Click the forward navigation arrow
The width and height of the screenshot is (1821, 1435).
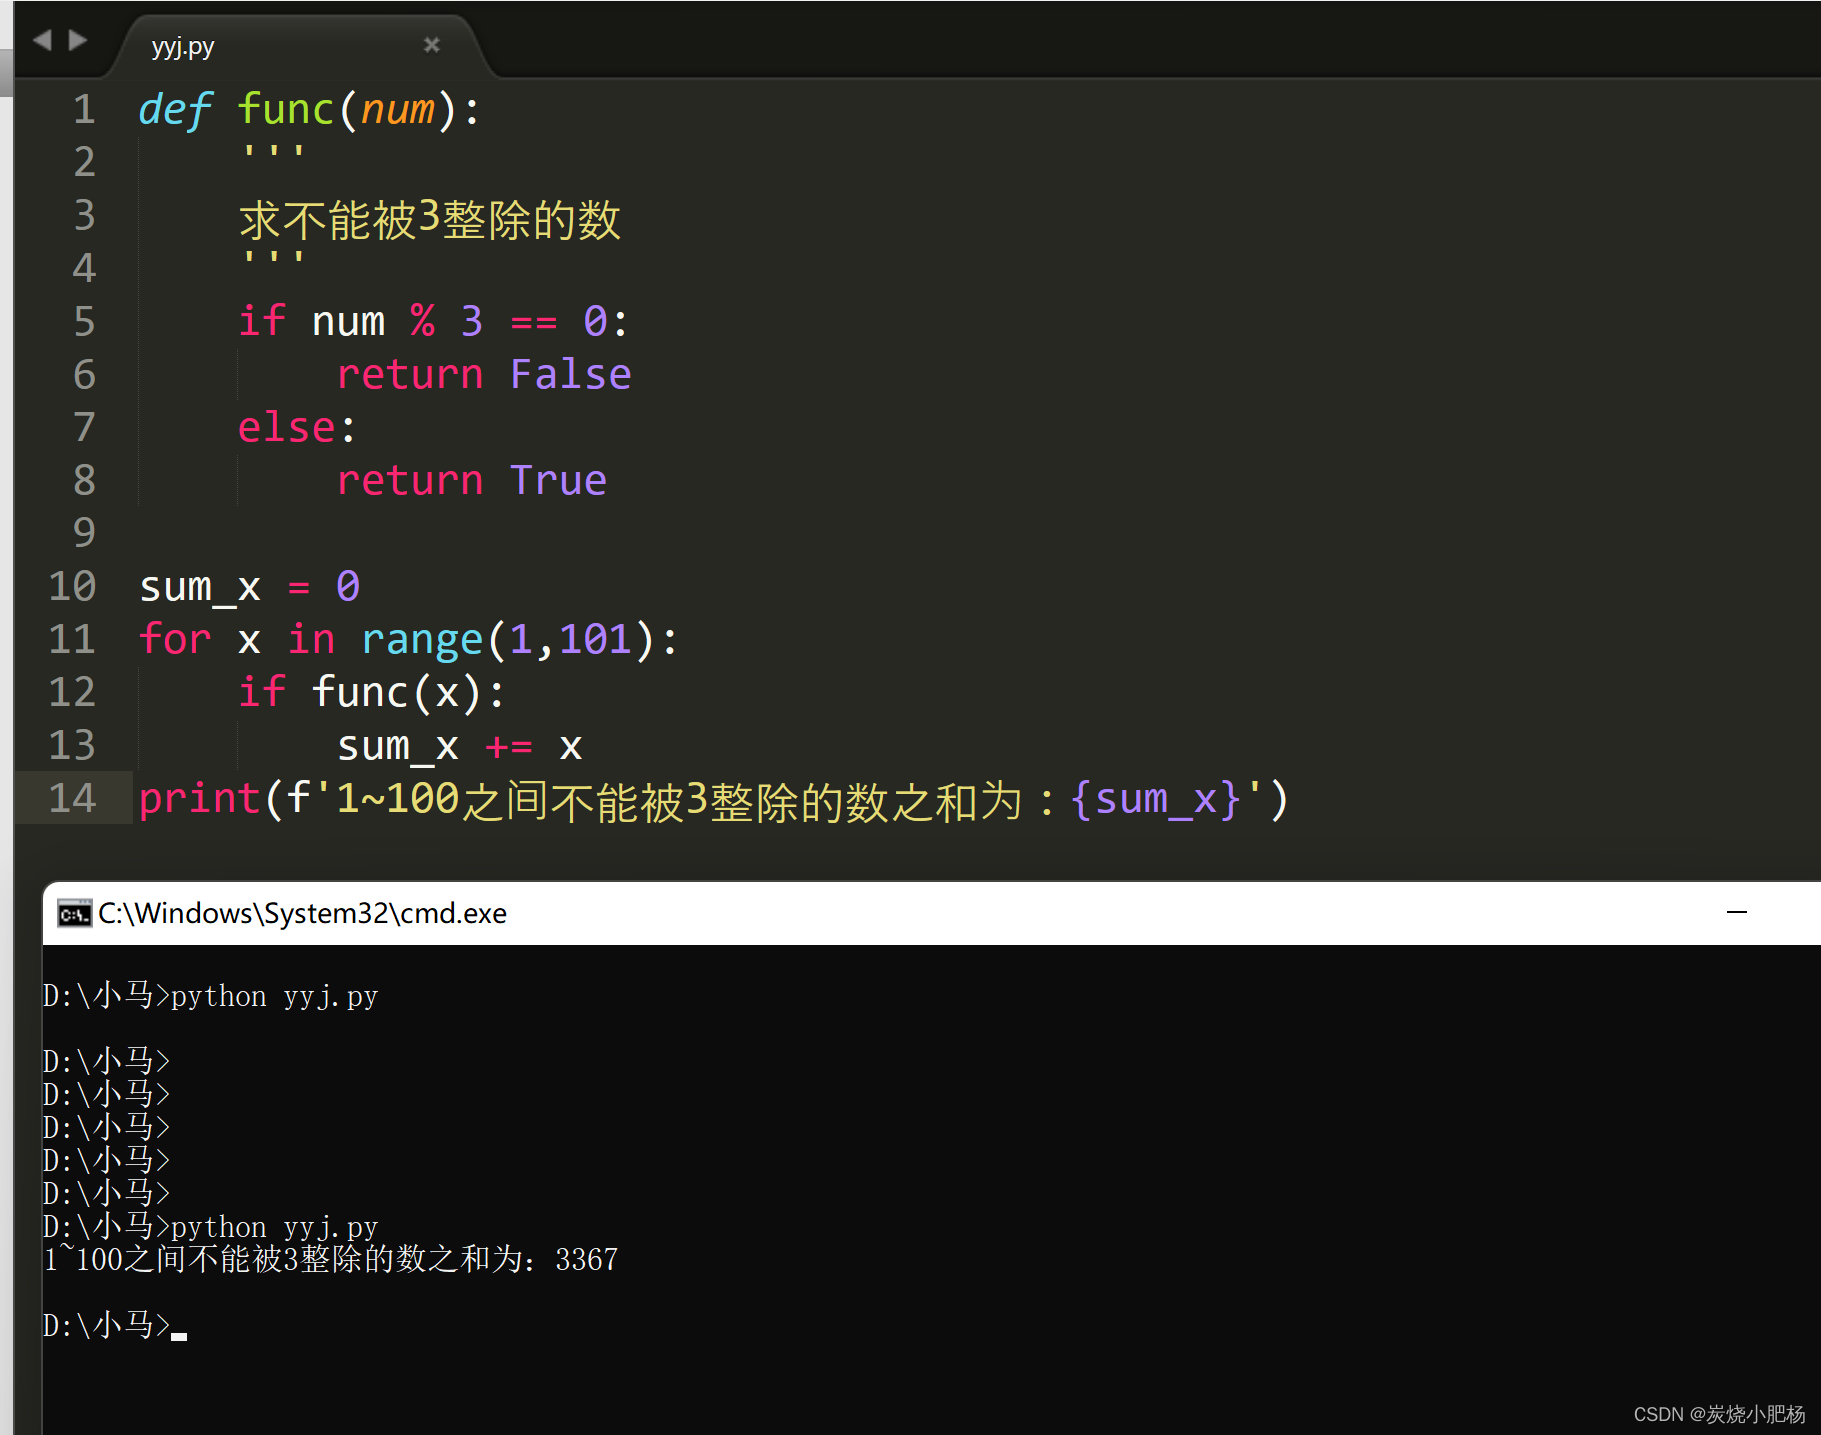point(78,40)
